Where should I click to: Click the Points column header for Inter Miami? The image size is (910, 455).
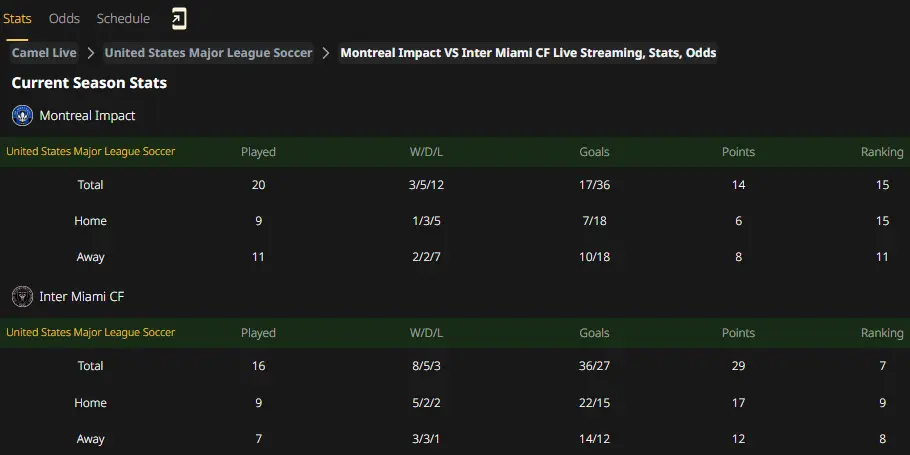tap(738, 333)
